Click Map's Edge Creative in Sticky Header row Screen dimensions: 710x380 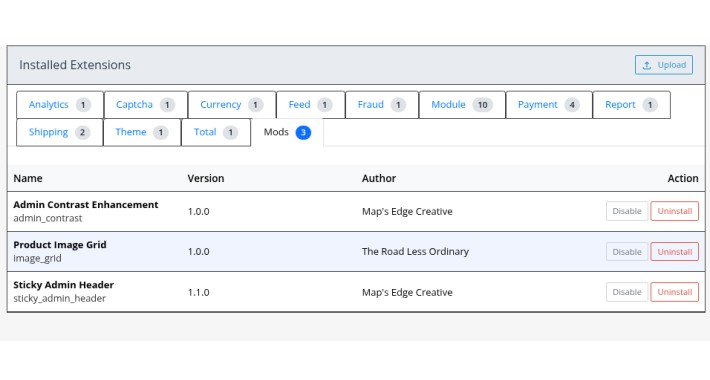[x=407, y=293]
